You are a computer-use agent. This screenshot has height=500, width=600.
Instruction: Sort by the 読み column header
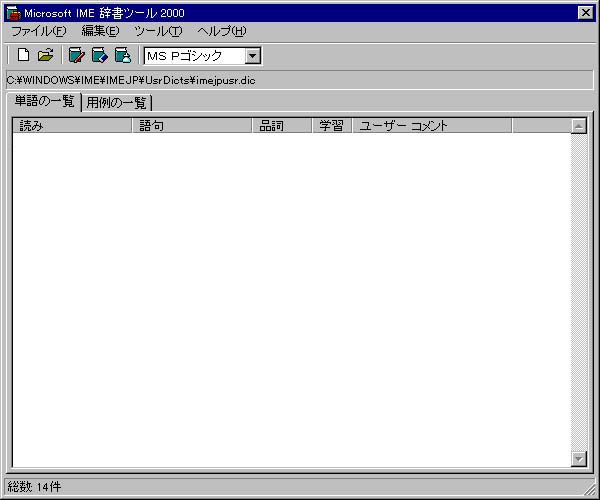point(72,125)
